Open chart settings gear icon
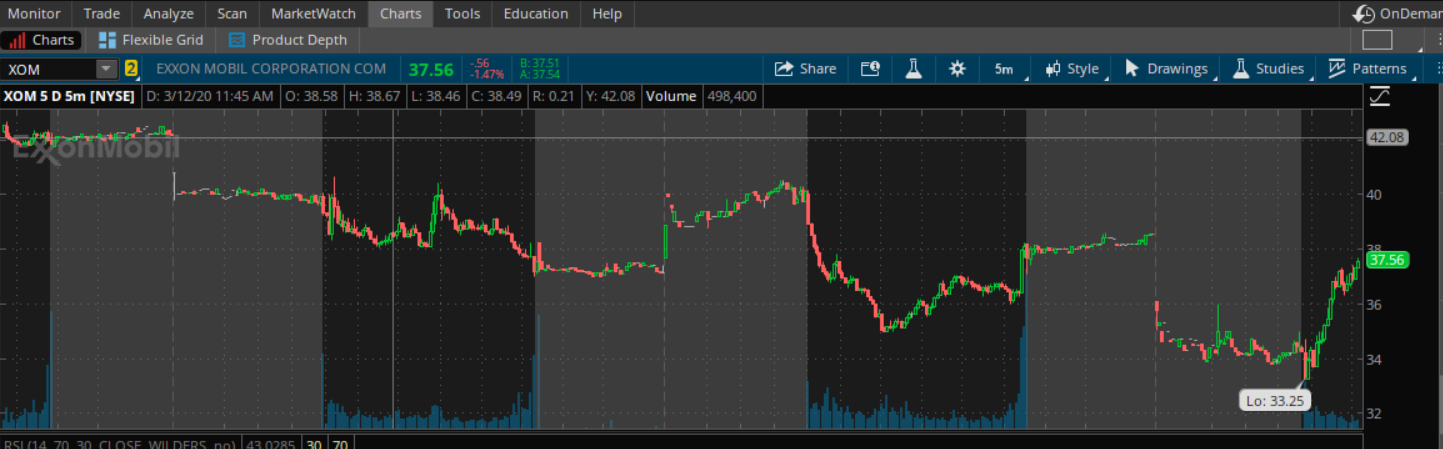This screenshot has height=449, width=1443. (x=957, y=69)
